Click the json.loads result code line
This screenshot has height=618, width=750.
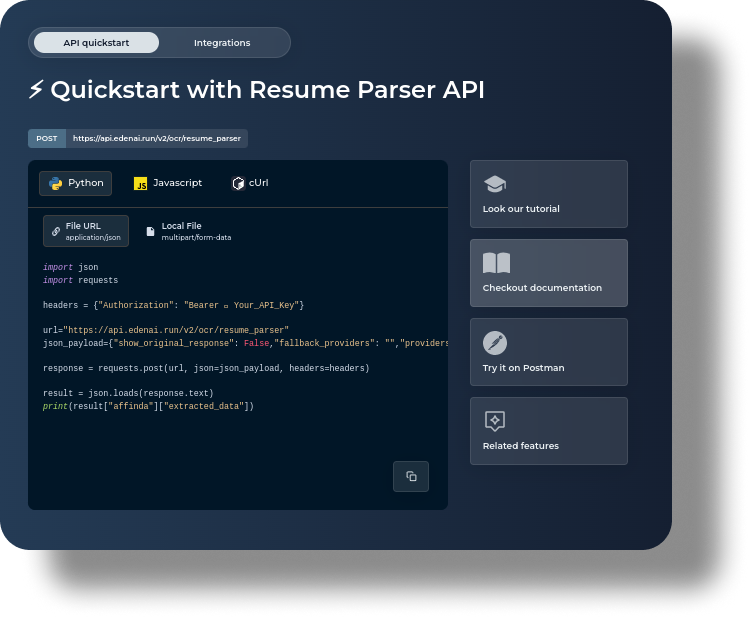click(128, 393)
